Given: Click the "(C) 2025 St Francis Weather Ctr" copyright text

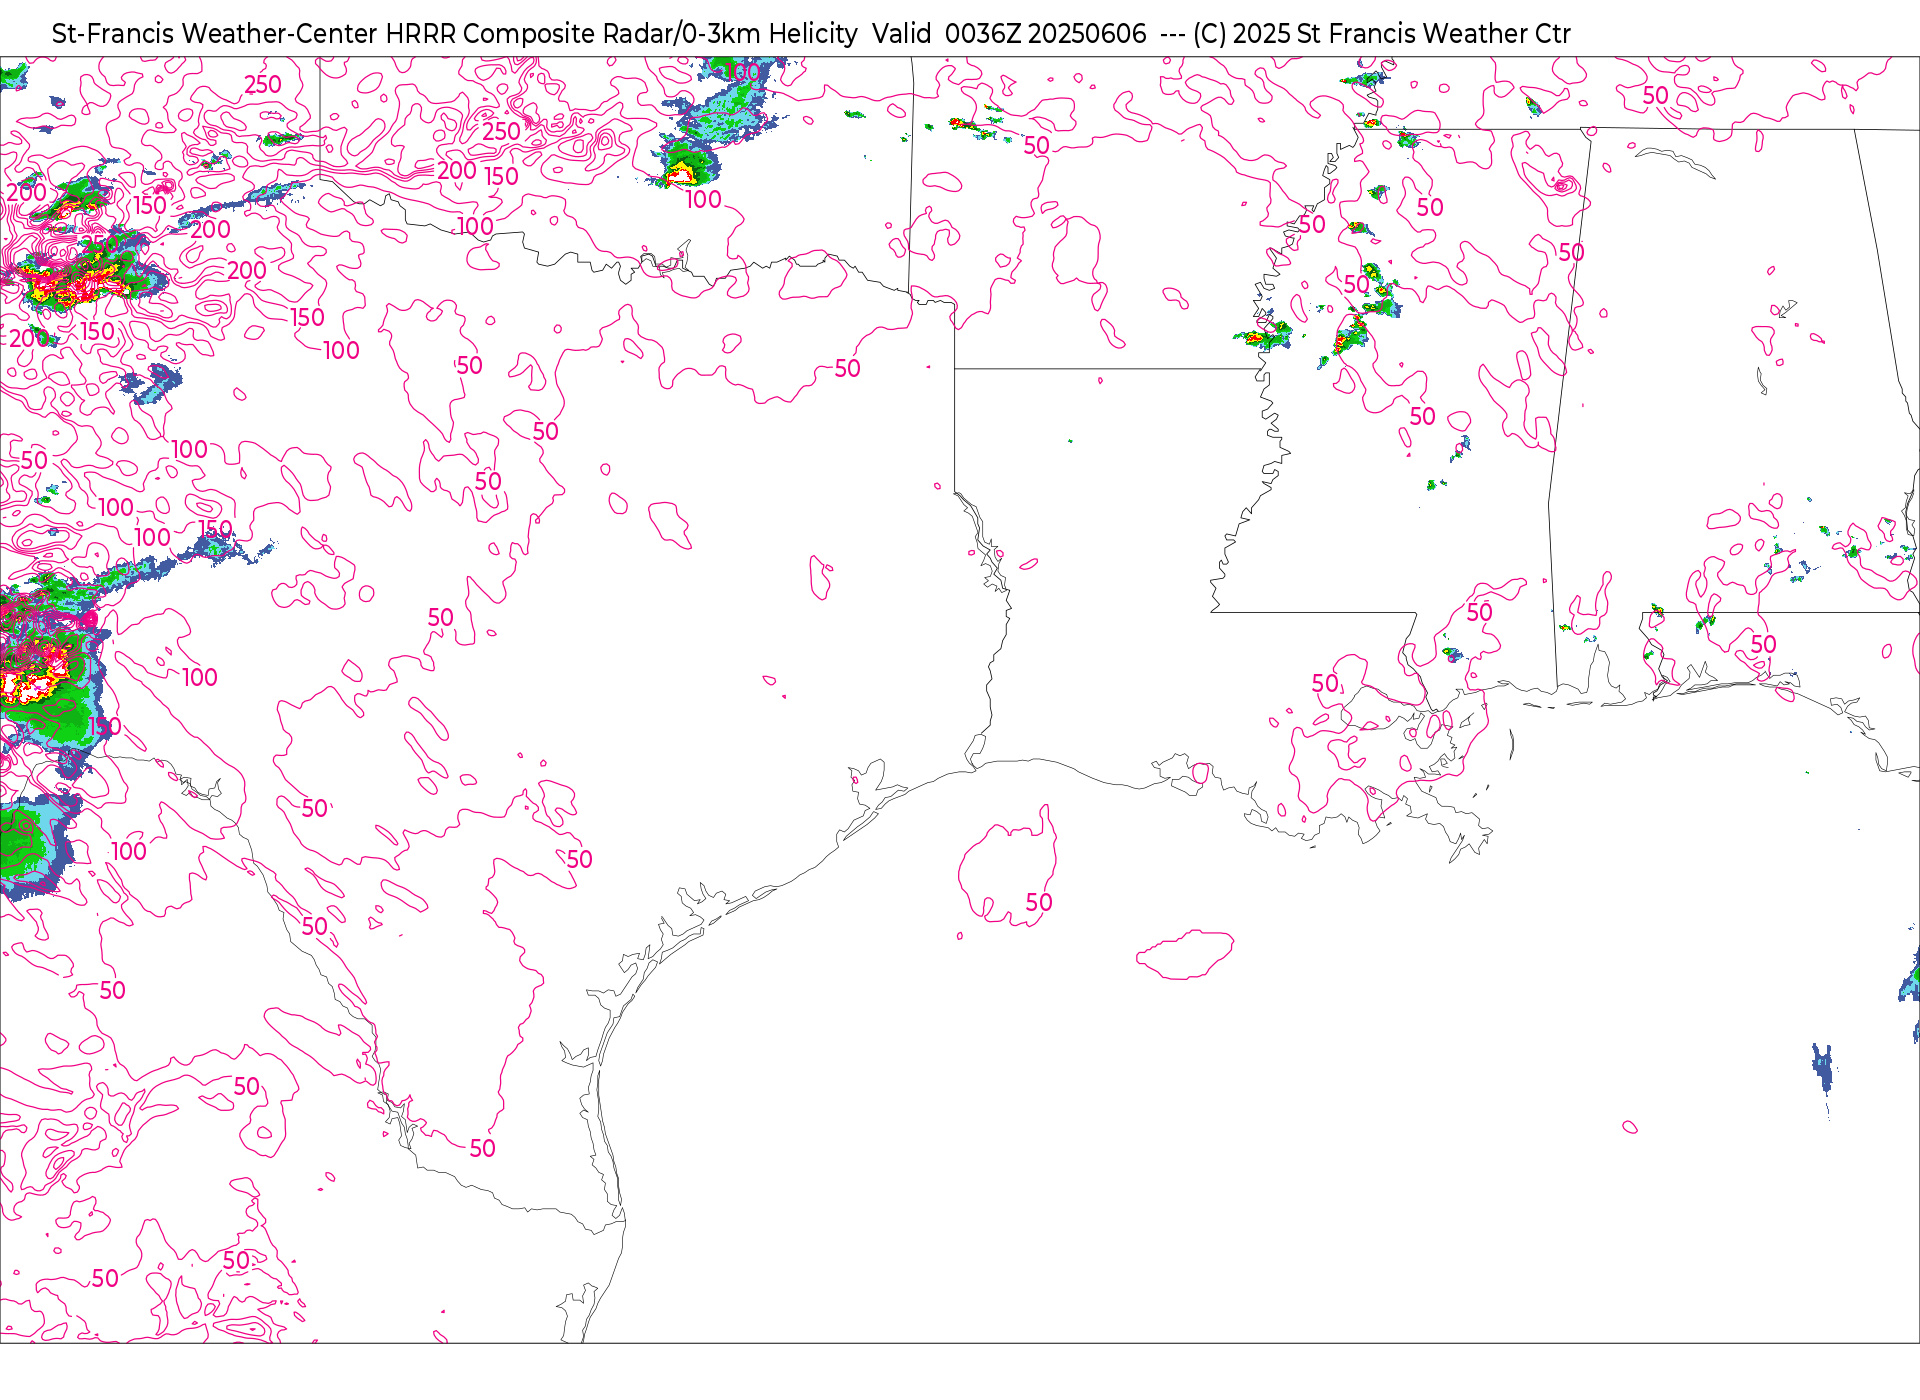Looking at the screenshot, I should coord(1382,34).
